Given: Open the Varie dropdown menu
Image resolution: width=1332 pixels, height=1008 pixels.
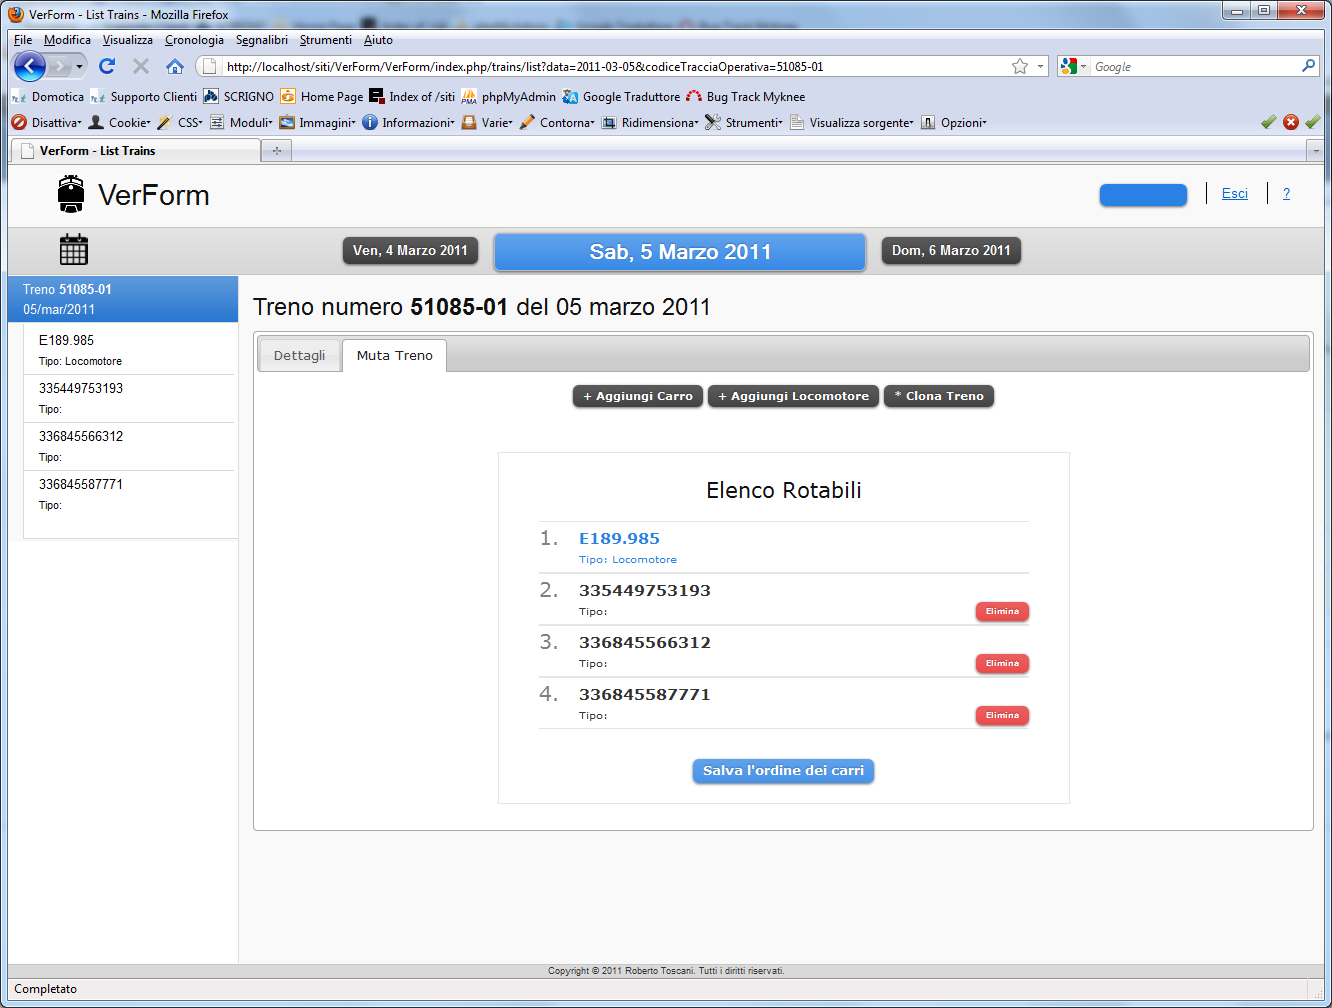Looking at the screenshot, I should tap(487, 123).
